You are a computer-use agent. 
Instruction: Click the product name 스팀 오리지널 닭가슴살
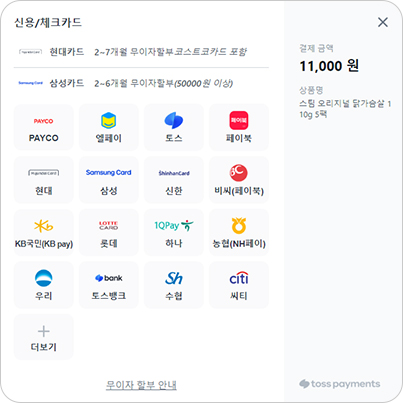click(345, 109)
